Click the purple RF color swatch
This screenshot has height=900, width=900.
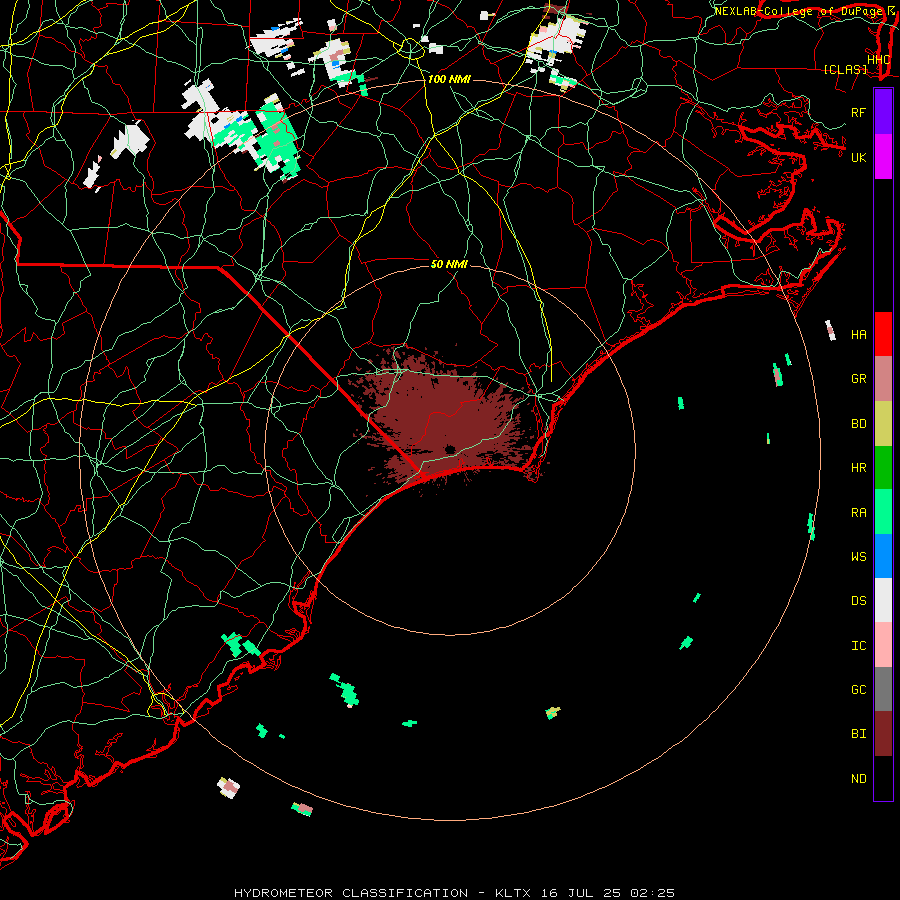pos(883,112)
